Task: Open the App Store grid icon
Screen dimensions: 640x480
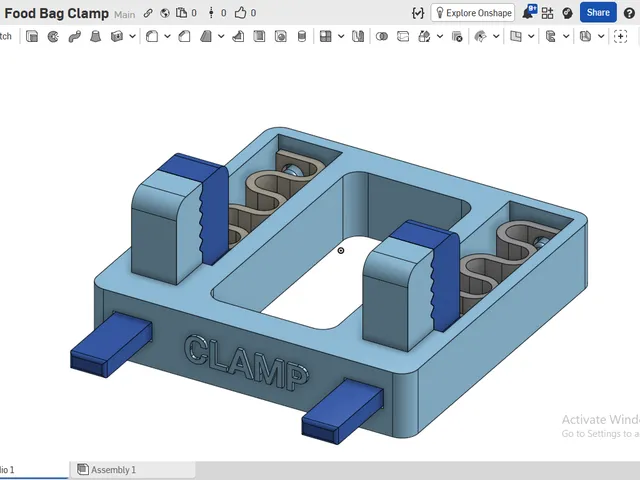Action: click(x=547, y=13)
